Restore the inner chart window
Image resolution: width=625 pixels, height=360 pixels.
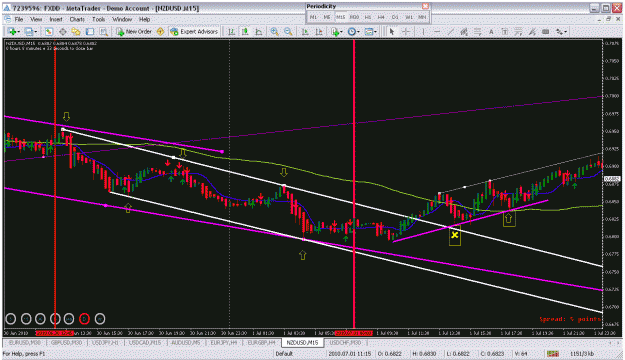pos(609,19)
